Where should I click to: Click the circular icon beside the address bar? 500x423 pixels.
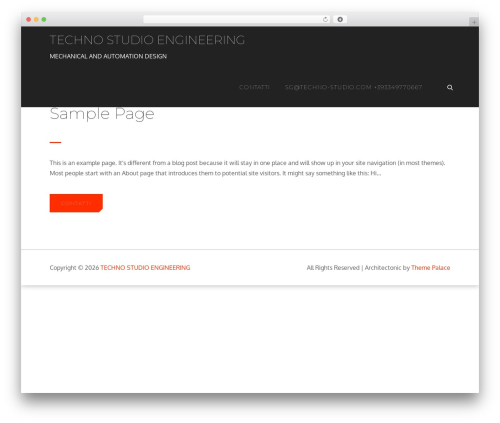click(x=340, y=19)
